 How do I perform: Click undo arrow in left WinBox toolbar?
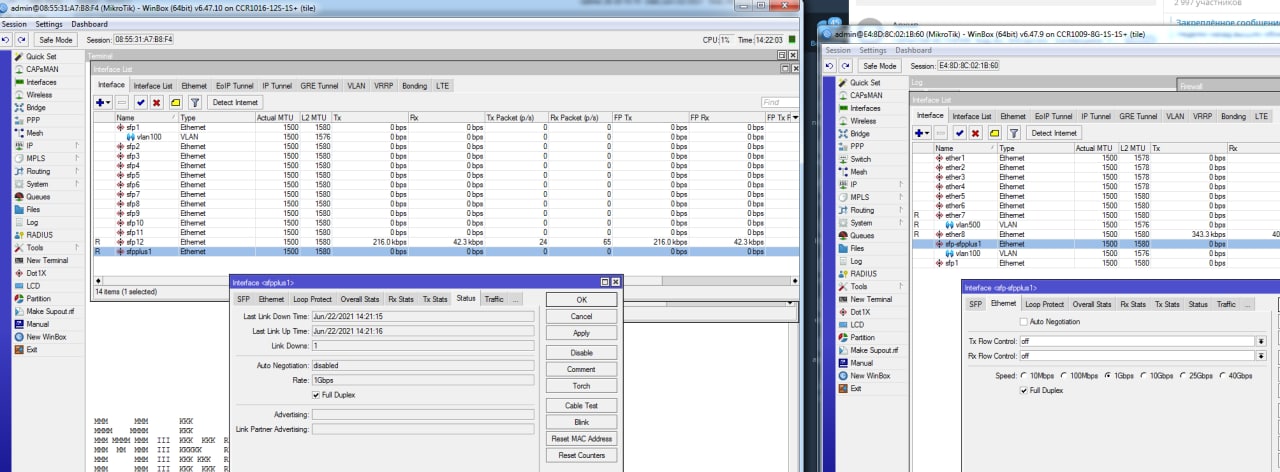pos(6,40)
